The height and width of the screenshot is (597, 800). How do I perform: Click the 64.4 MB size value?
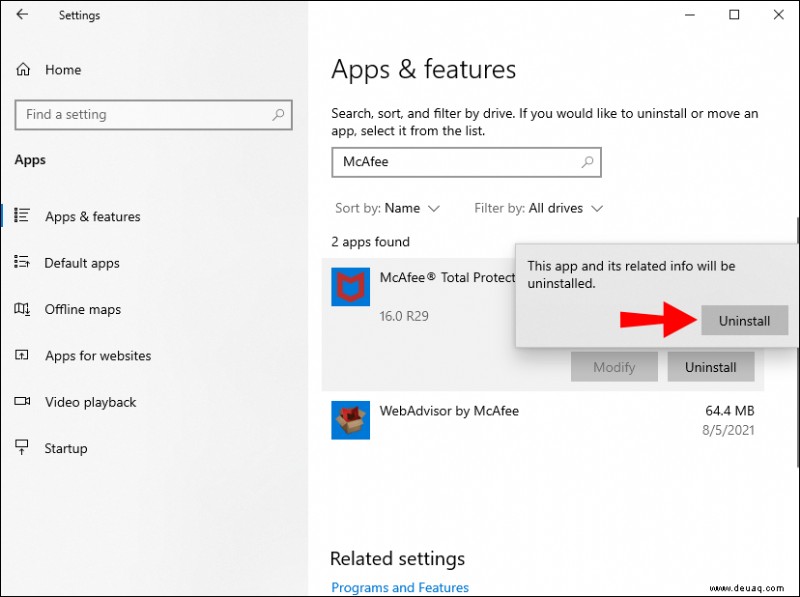click(x=730, y=410)
